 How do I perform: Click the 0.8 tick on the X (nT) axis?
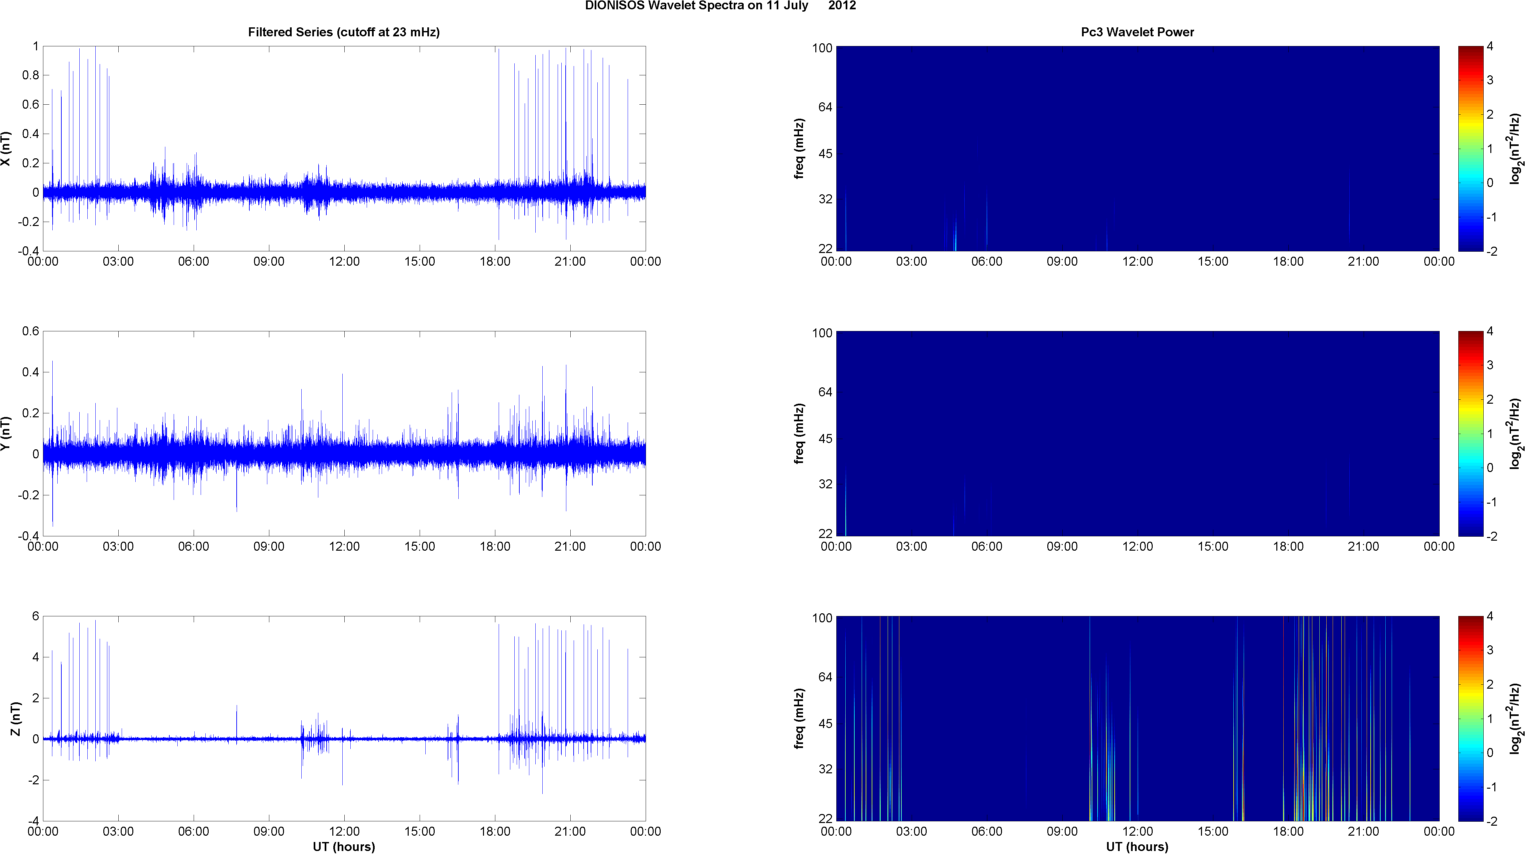(x=30, y=75)
